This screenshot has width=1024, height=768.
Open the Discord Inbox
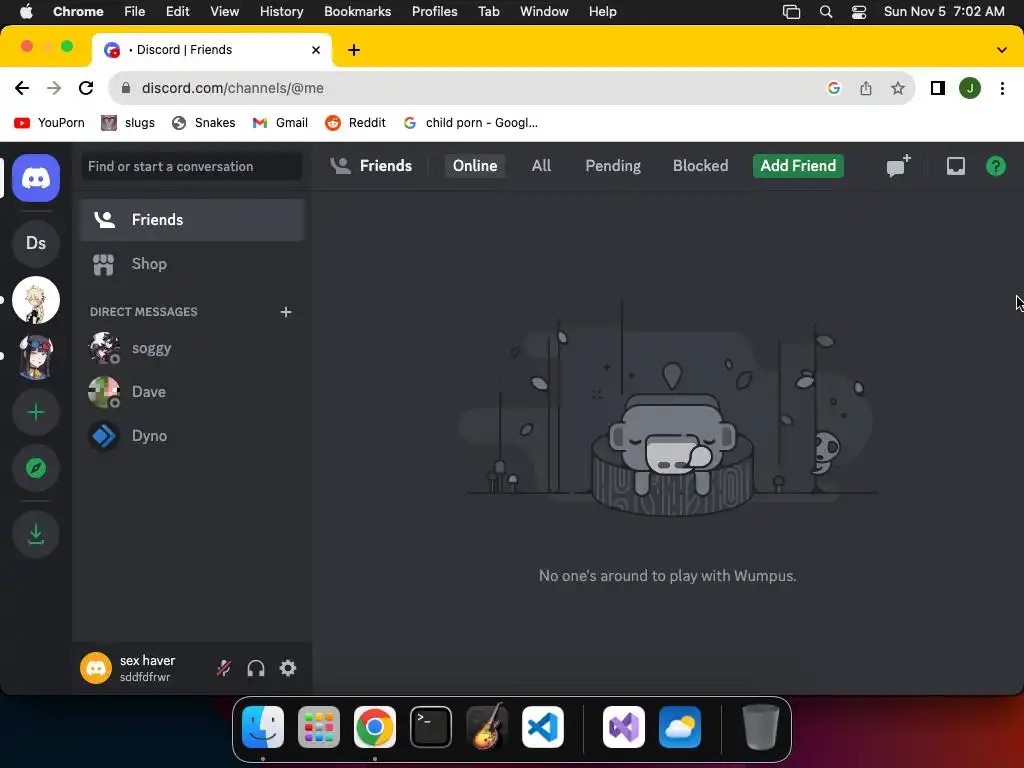[x=955, y=166]
